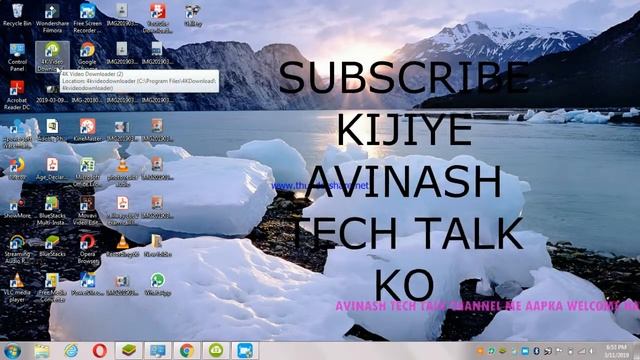Open the Free Screen Recorder shortcut
The width and height of the screenshot is (640, 360).
coord(87,18)
